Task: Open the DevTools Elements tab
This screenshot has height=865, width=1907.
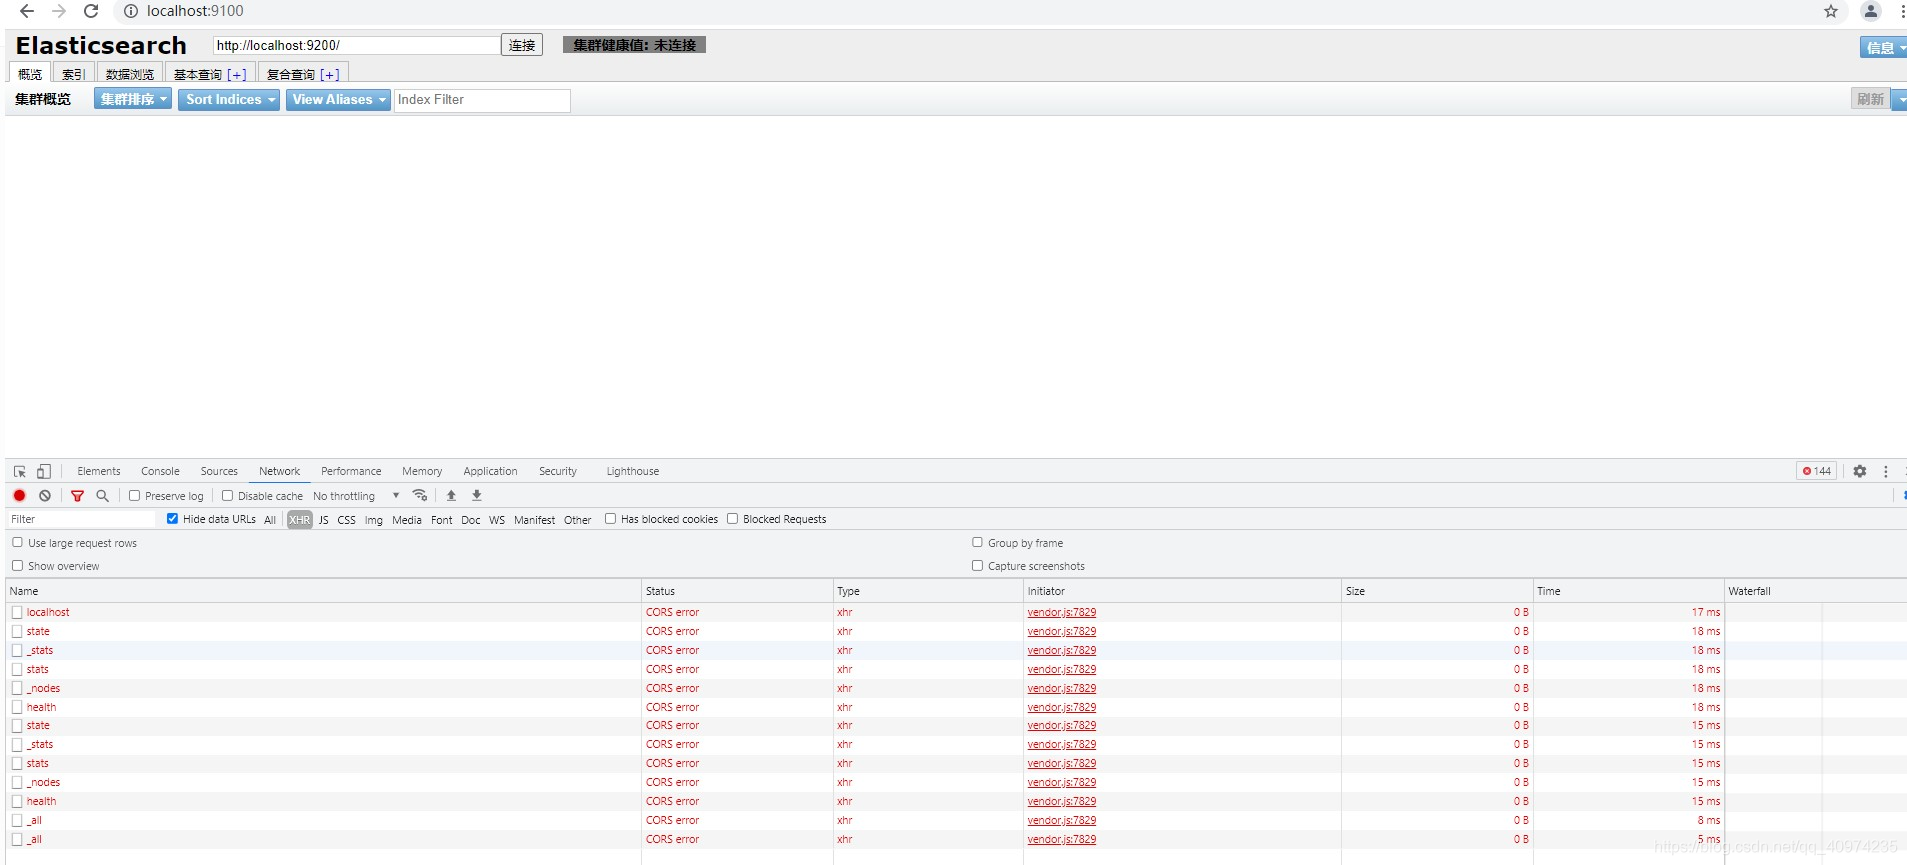Action: pyautogui.click(x=99, y=471)
